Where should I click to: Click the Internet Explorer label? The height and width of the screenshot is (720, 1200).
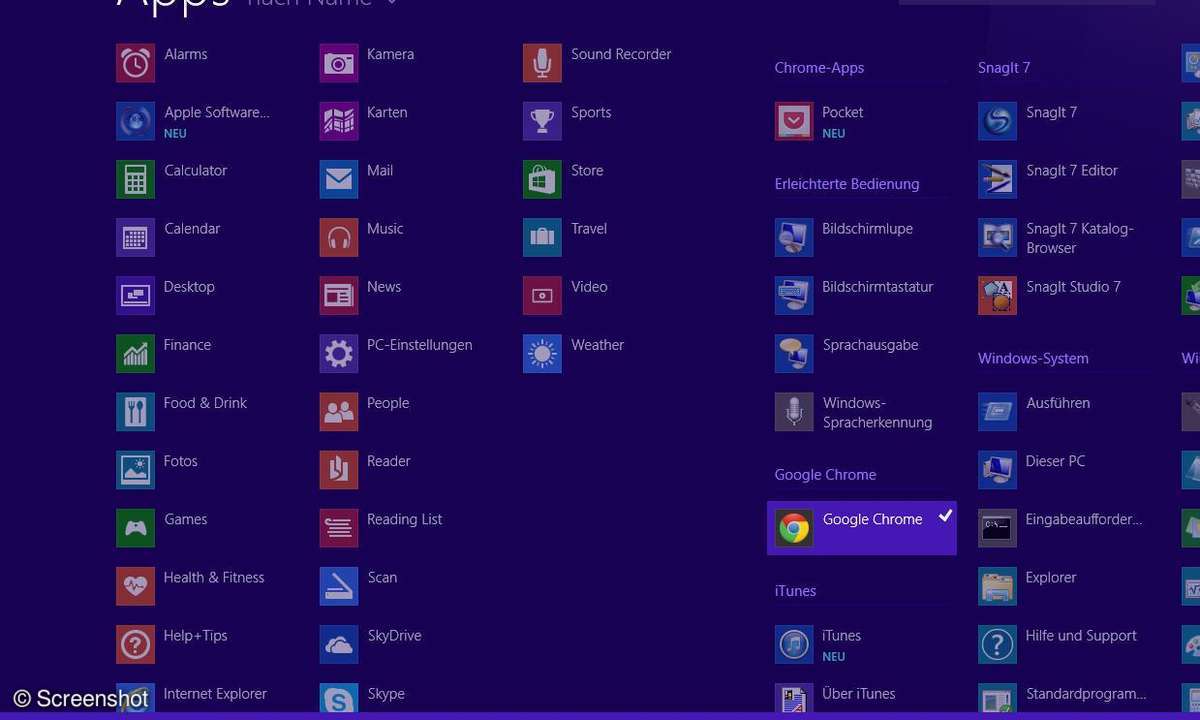point(215,694)
